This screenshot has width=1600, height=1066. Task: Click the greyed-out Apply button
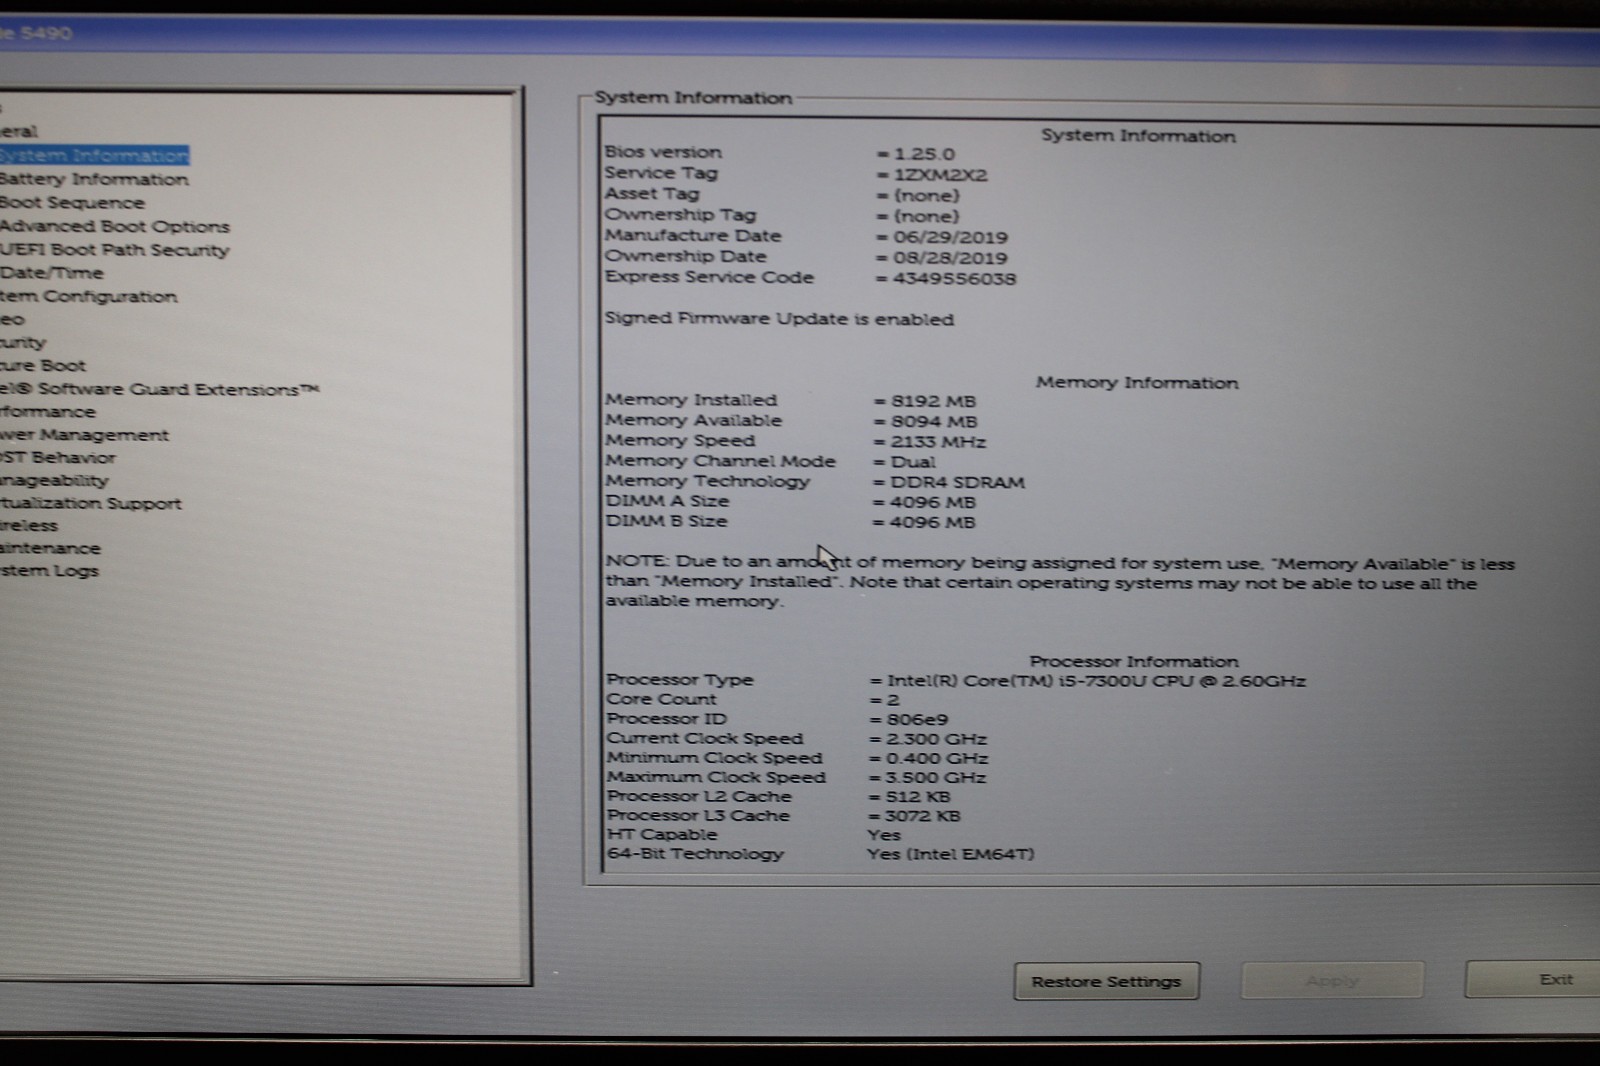tap(1332, 980)
